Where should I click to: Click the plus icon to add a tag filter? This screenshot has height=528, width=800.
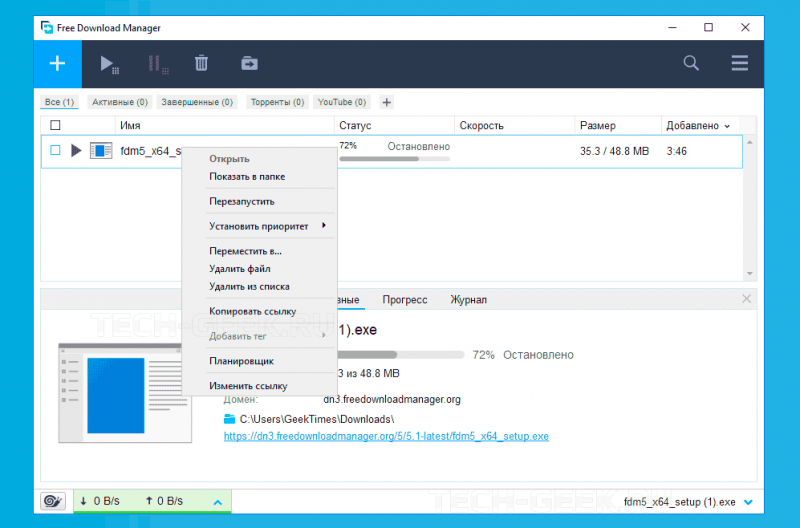coord(386,103)
